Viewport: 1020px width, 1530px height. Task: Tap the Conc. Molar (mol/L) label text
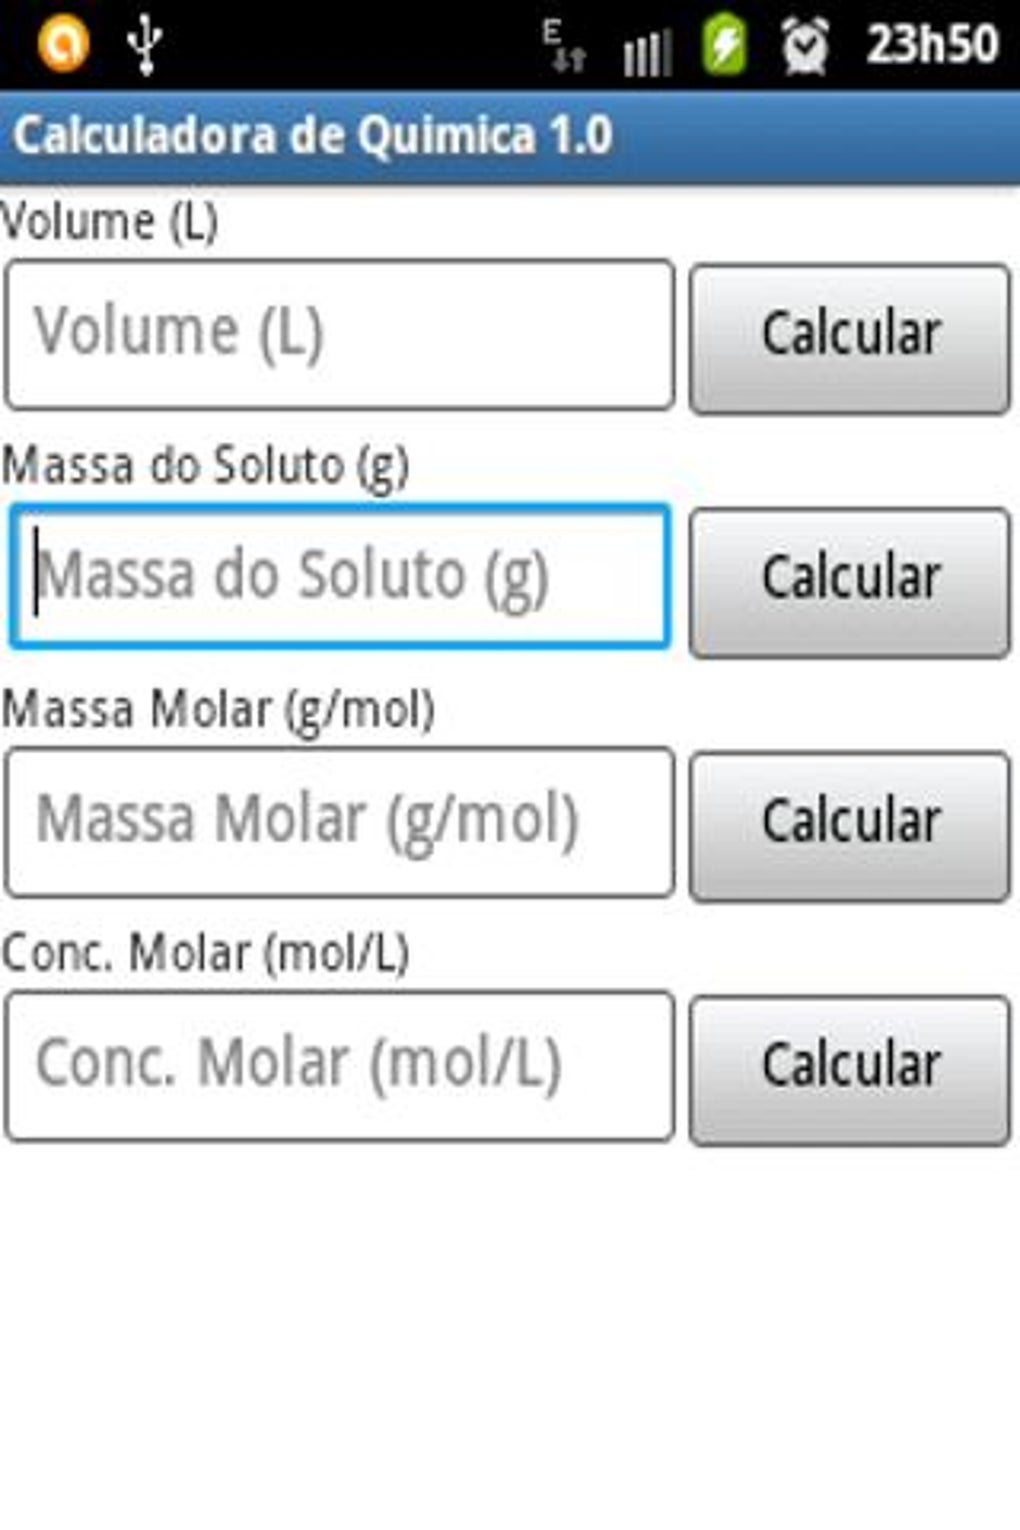pyautogui.click(x=206, y=952)
